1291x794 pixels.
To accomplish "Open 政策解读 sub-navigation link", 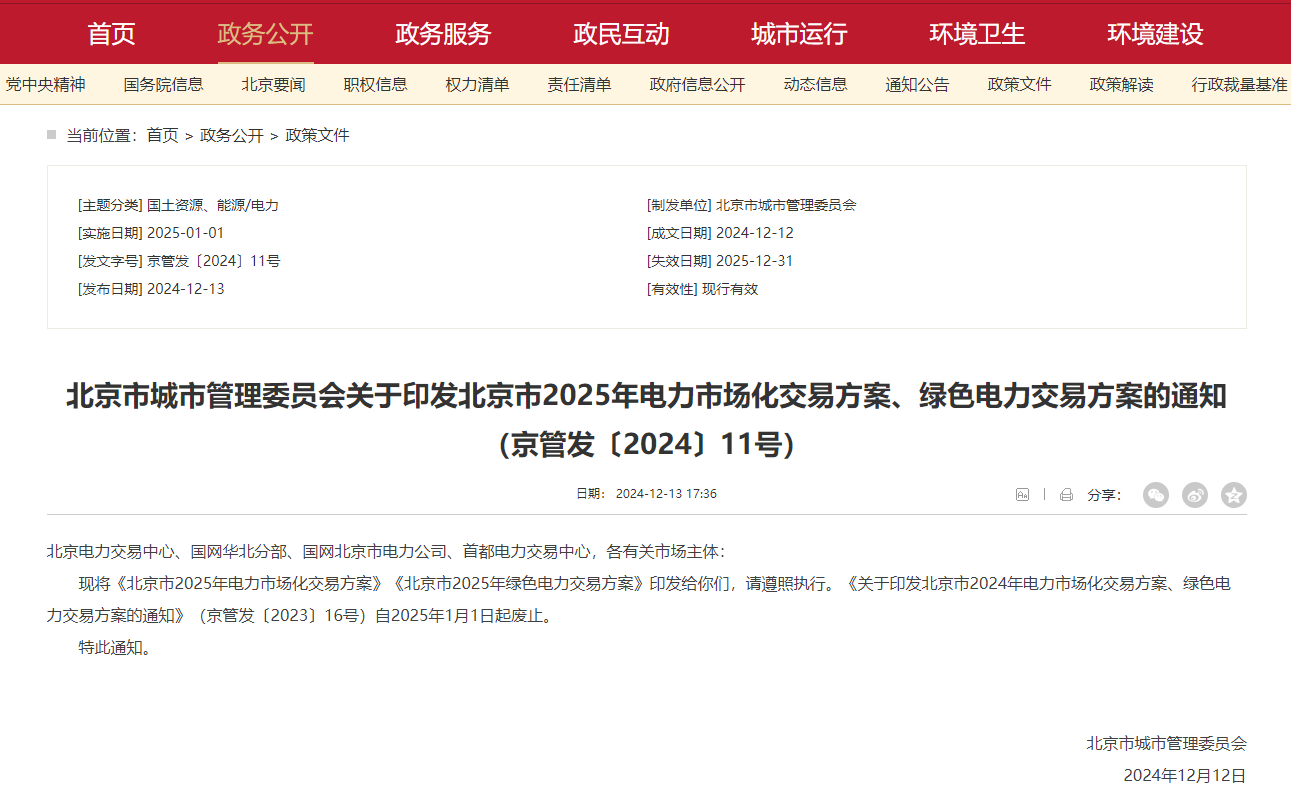I will coord(1121,85).
